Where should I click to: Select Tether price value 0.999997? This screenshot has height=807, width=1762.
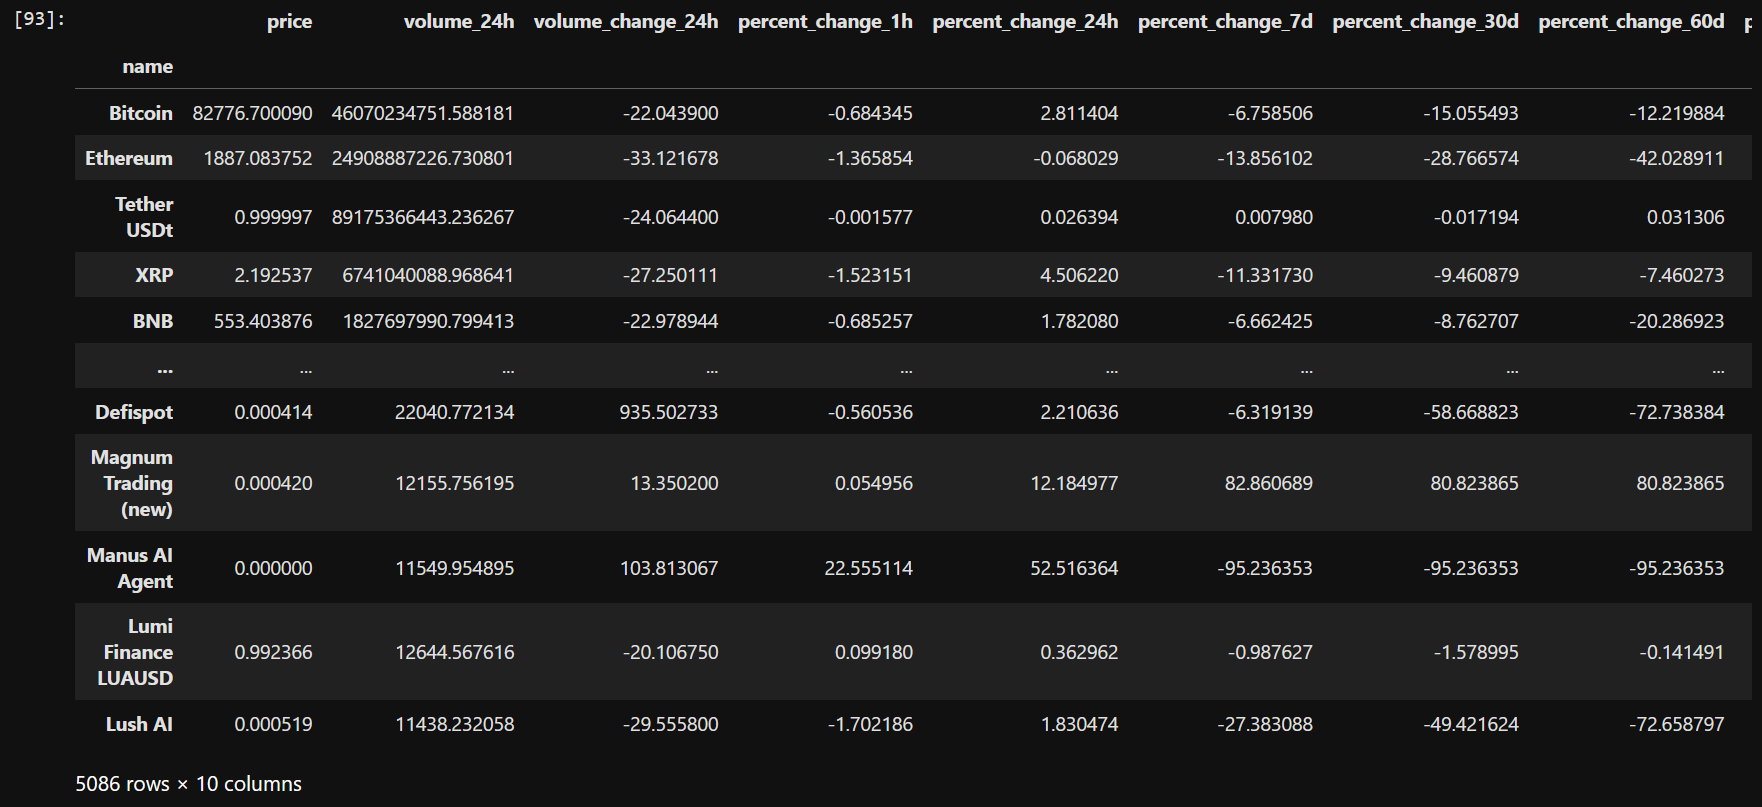point(273,217)
